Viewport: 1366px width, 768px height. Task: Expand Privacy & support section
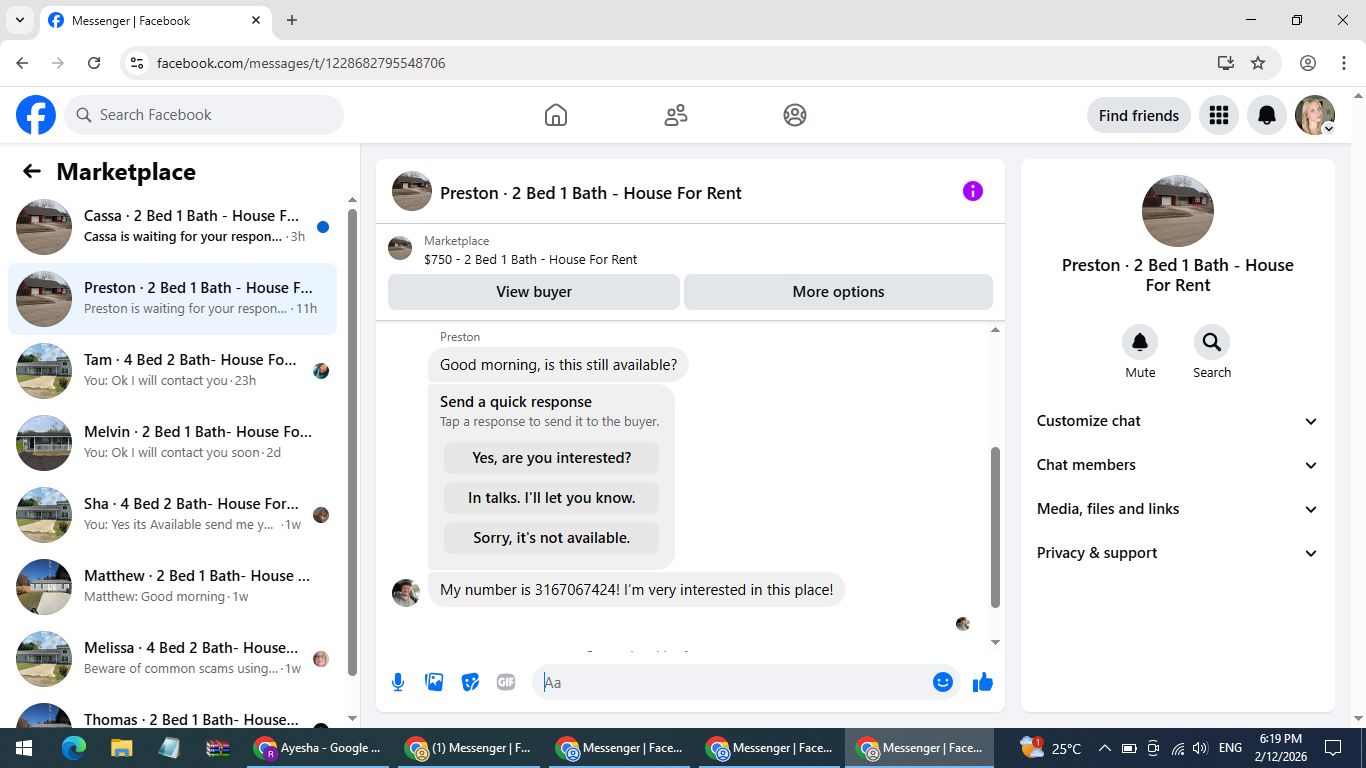[x=1178, y=553]
